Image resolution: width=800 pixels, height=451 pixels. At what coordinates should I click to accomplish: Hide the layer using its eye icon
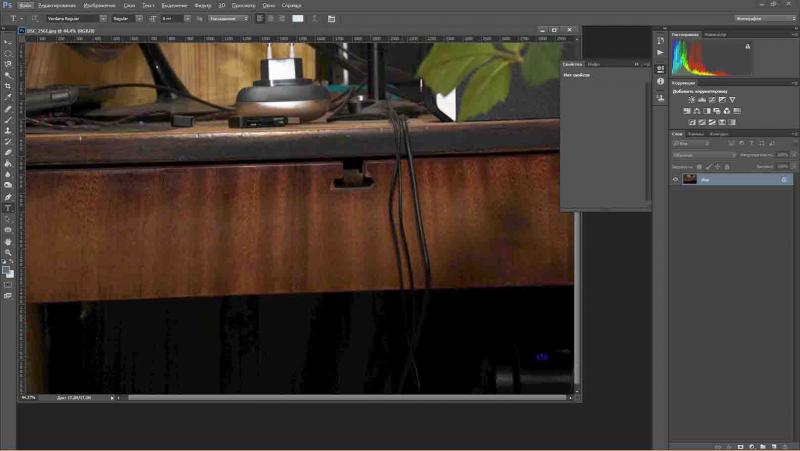click(676, 180)
